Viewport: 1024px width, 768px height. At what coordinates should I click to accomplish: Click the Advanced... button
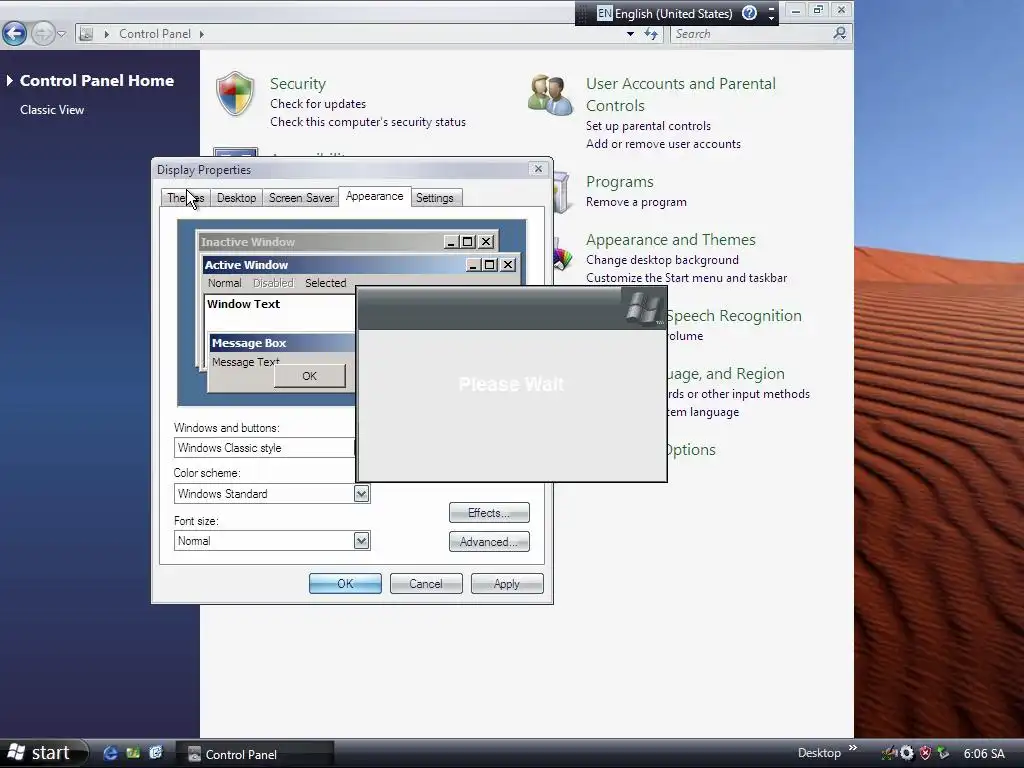tap(488, 541)
